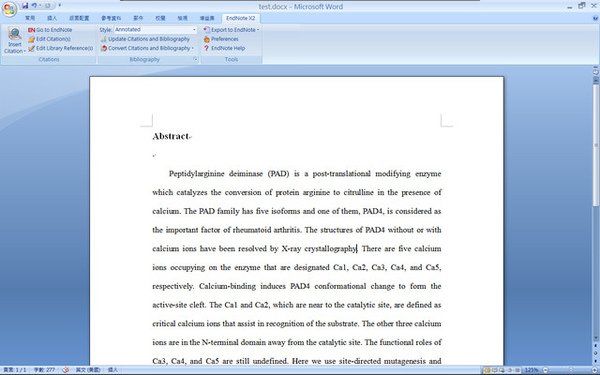Switch to the first ribbon tab
This screenshot has height=375, width=600.
coord(30,18)
